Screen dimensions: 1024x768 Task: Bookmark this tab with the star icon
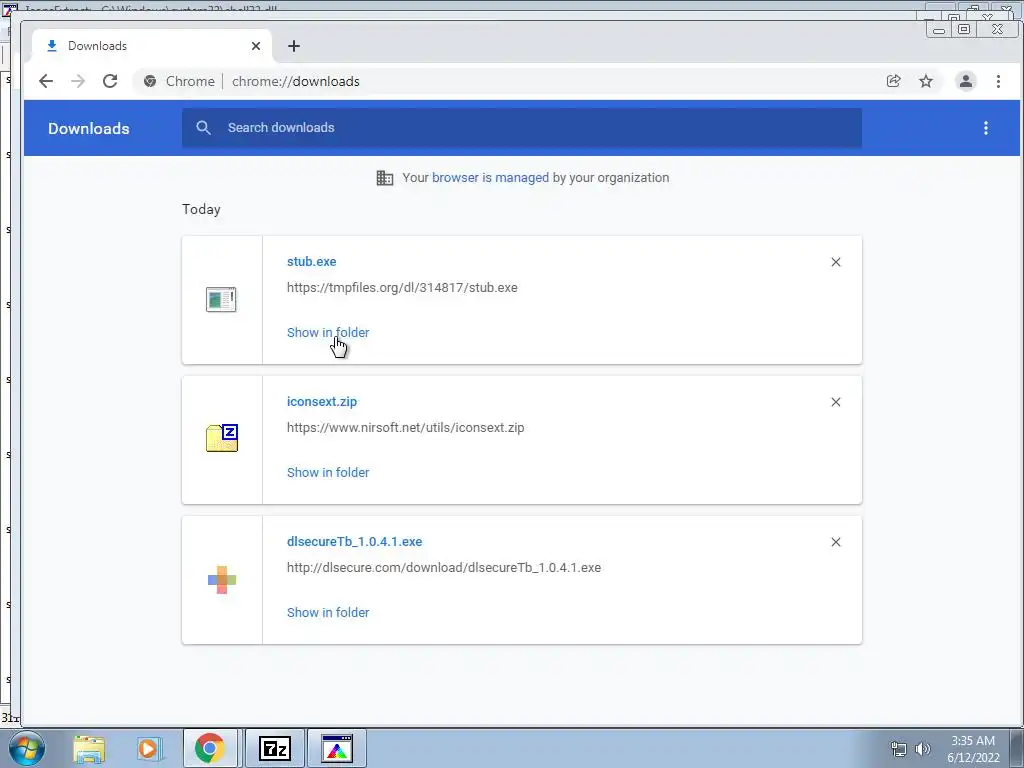click(x=926, y=81)
